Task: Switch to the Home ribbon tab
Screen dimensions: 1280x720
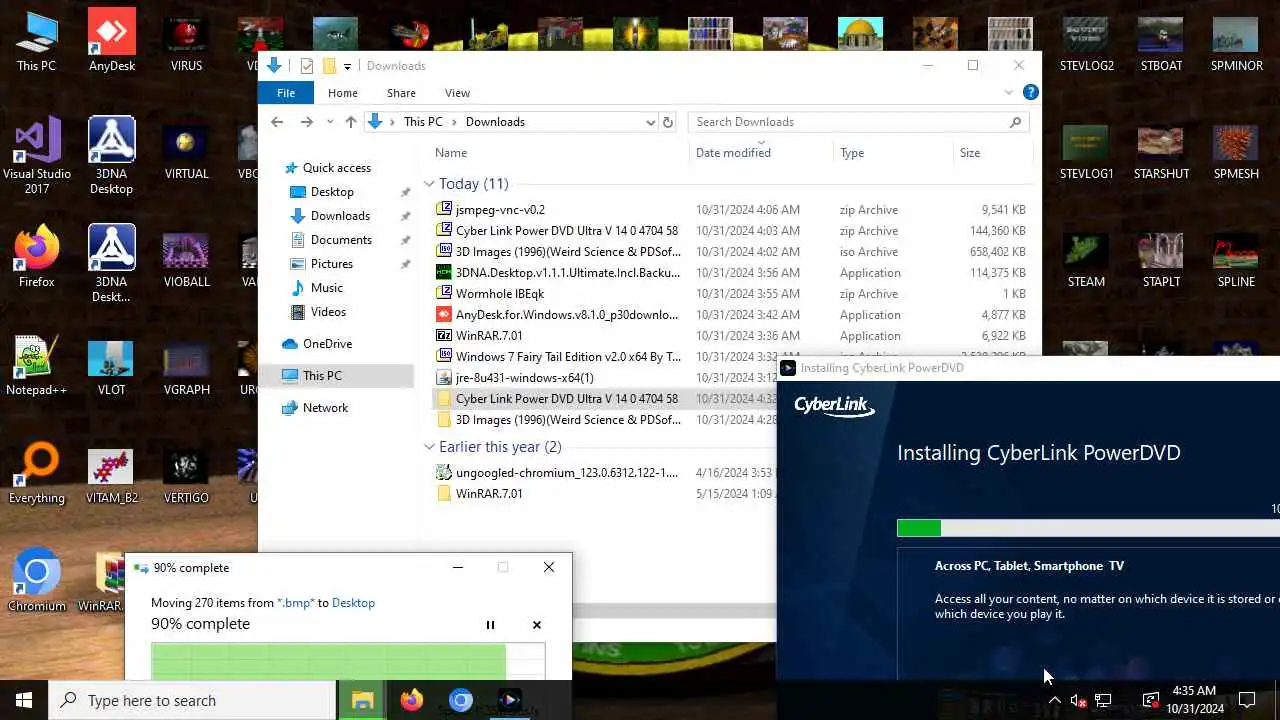Action: coord(342,93)
